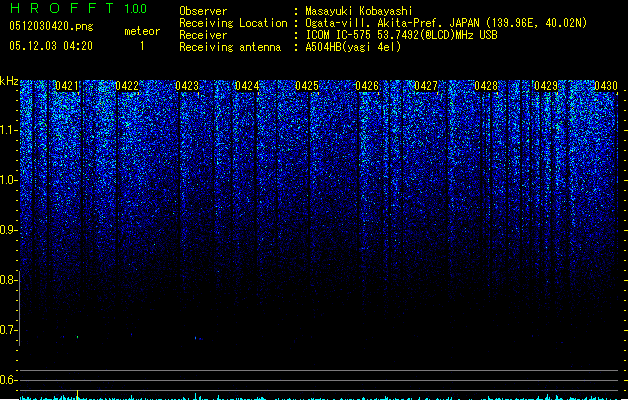Click the 1.0 kHz axis tick label
The width and height of the screenshot is (629, 400).
pos(8,180)
